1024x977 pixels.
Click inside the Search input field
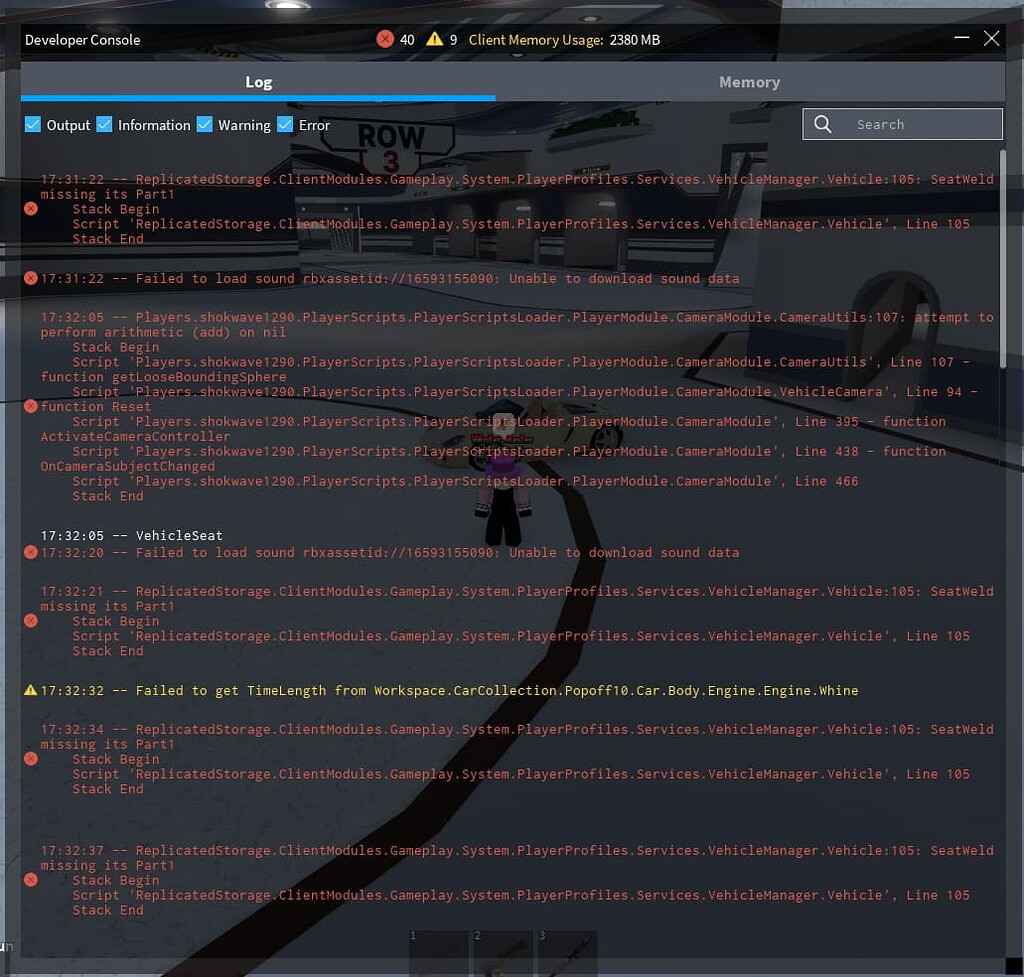click(x=920, y=124)
